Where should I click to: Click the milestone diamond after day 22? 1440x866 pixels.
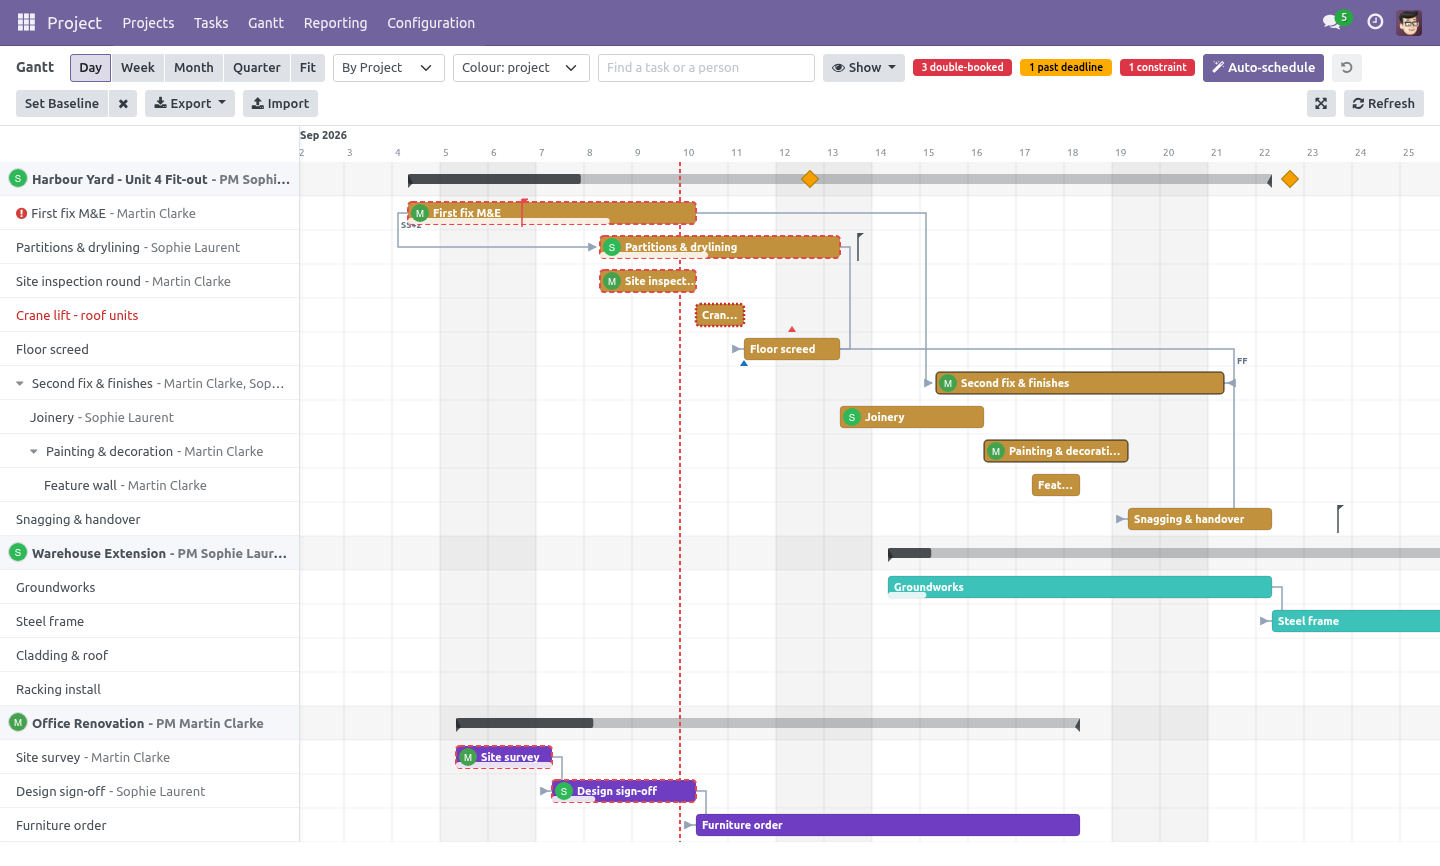point(1290,179)
